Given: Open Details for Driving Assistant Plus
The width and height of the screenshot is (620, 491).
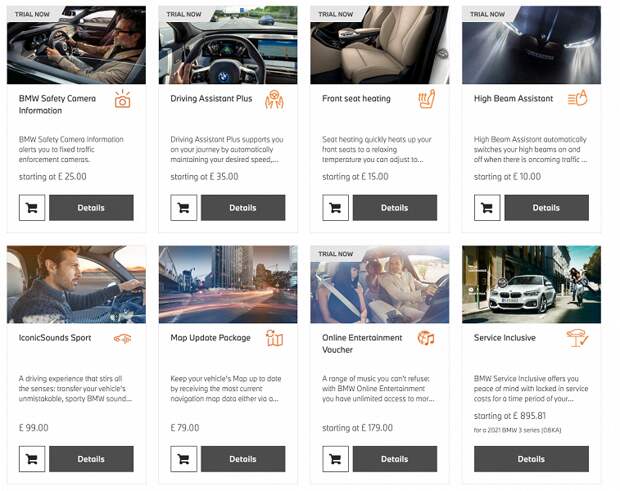Looking at the screenshot, I should [x=243, y=208].
